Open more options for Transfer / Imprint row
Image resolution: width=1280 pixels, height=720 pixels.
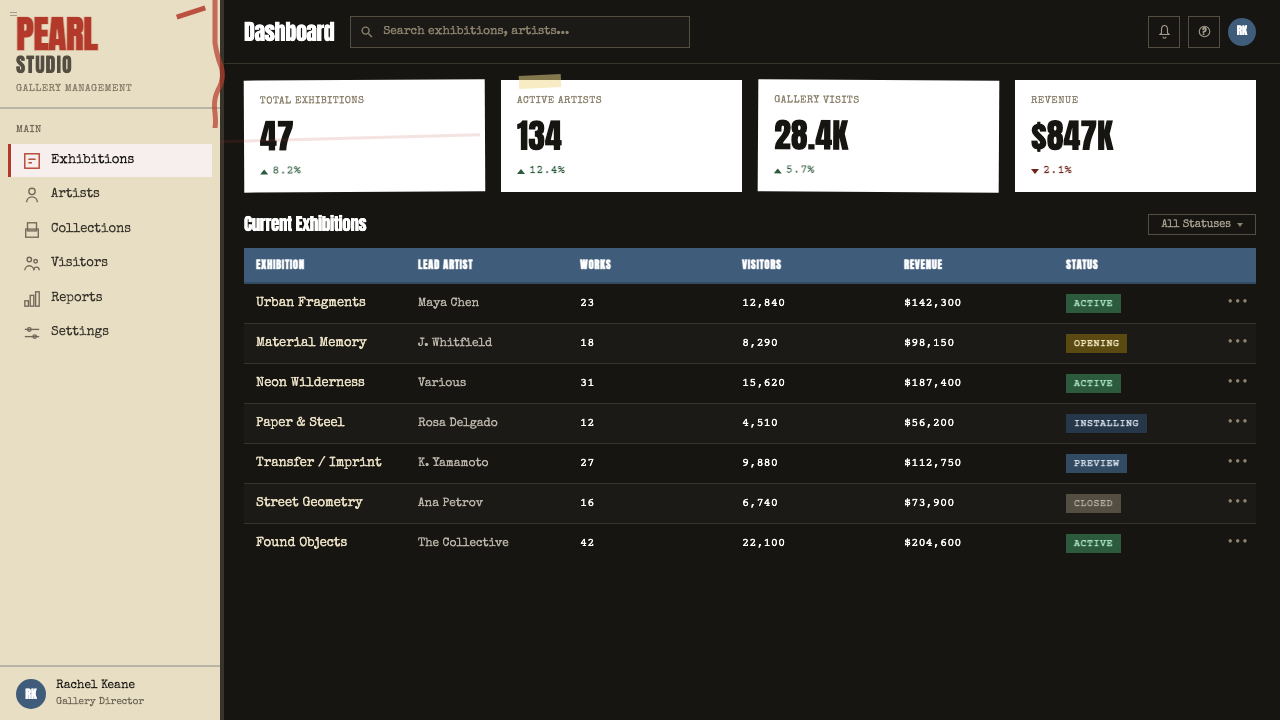[1238, 461]
